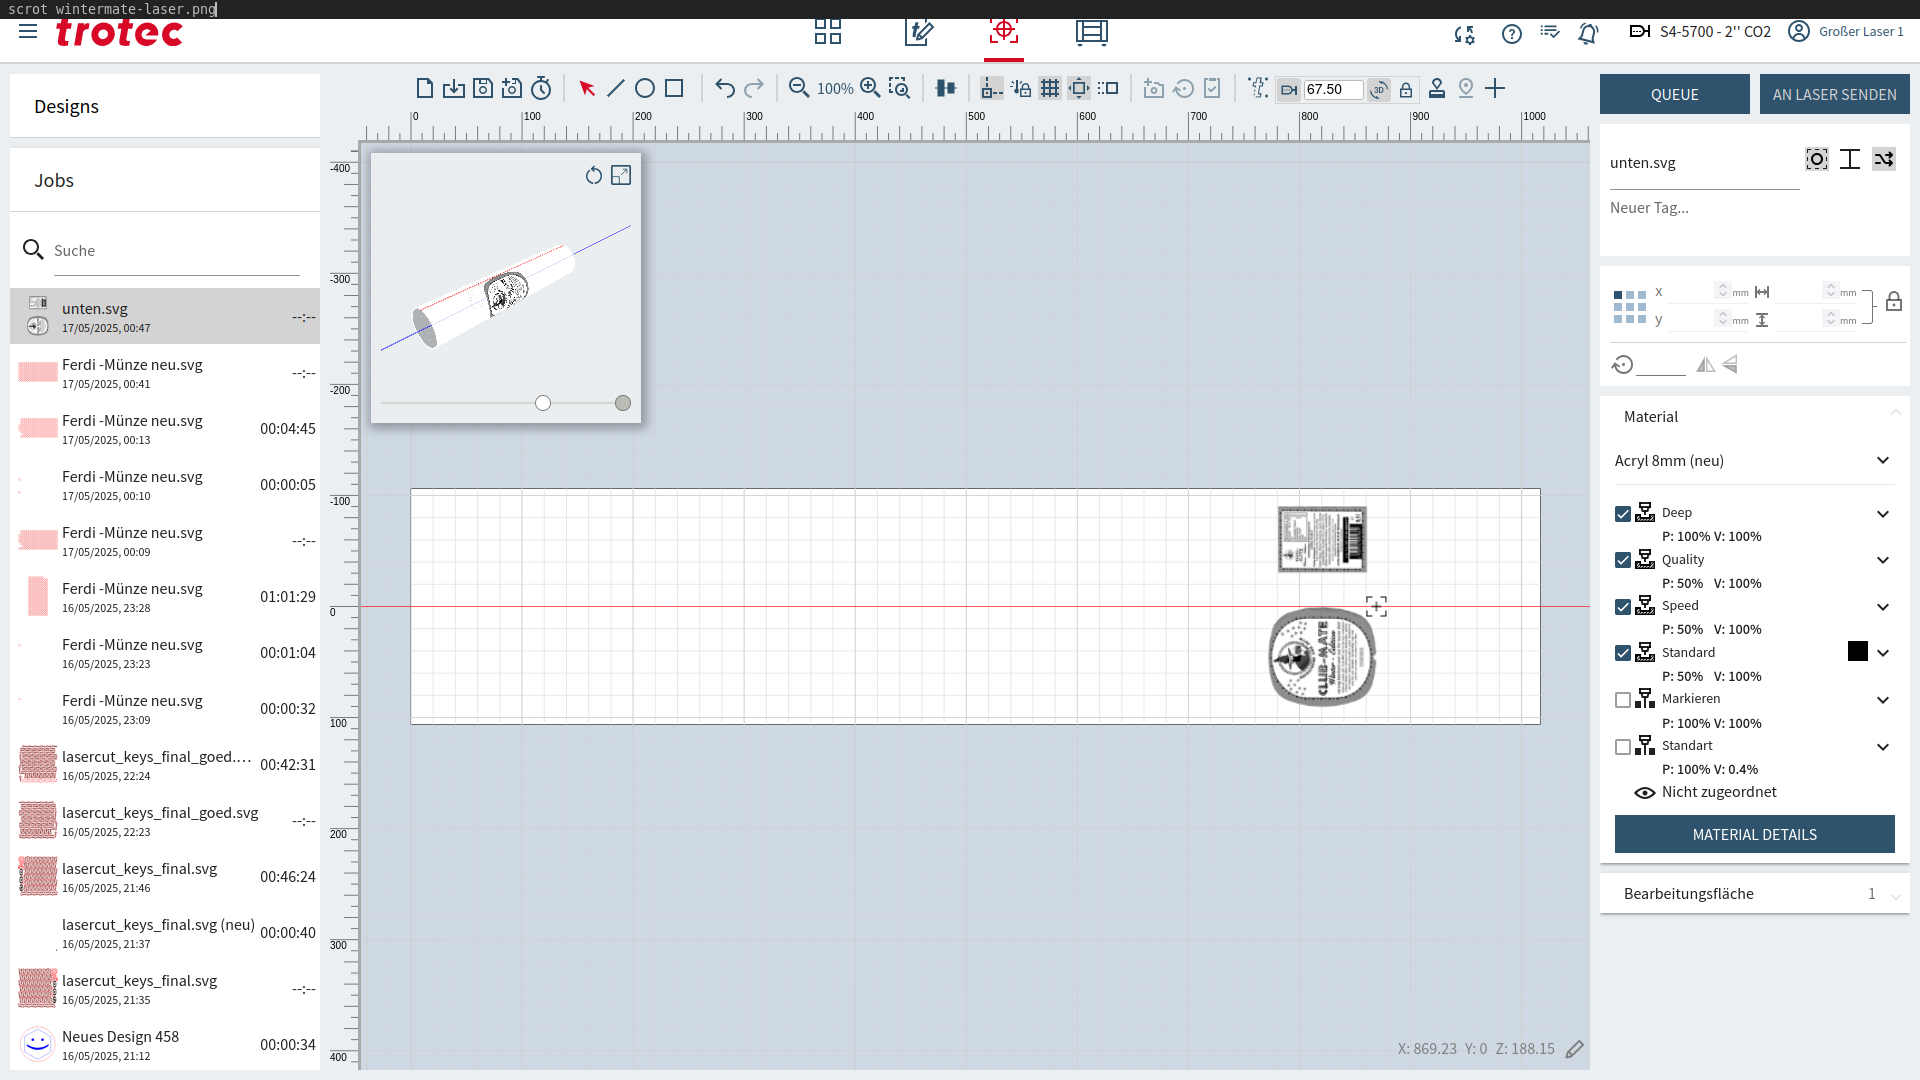This screenshot has width=1920, height=1080.
Task: Select the line drawing tool
Action: pyautogui.click(x=616, y=89)
